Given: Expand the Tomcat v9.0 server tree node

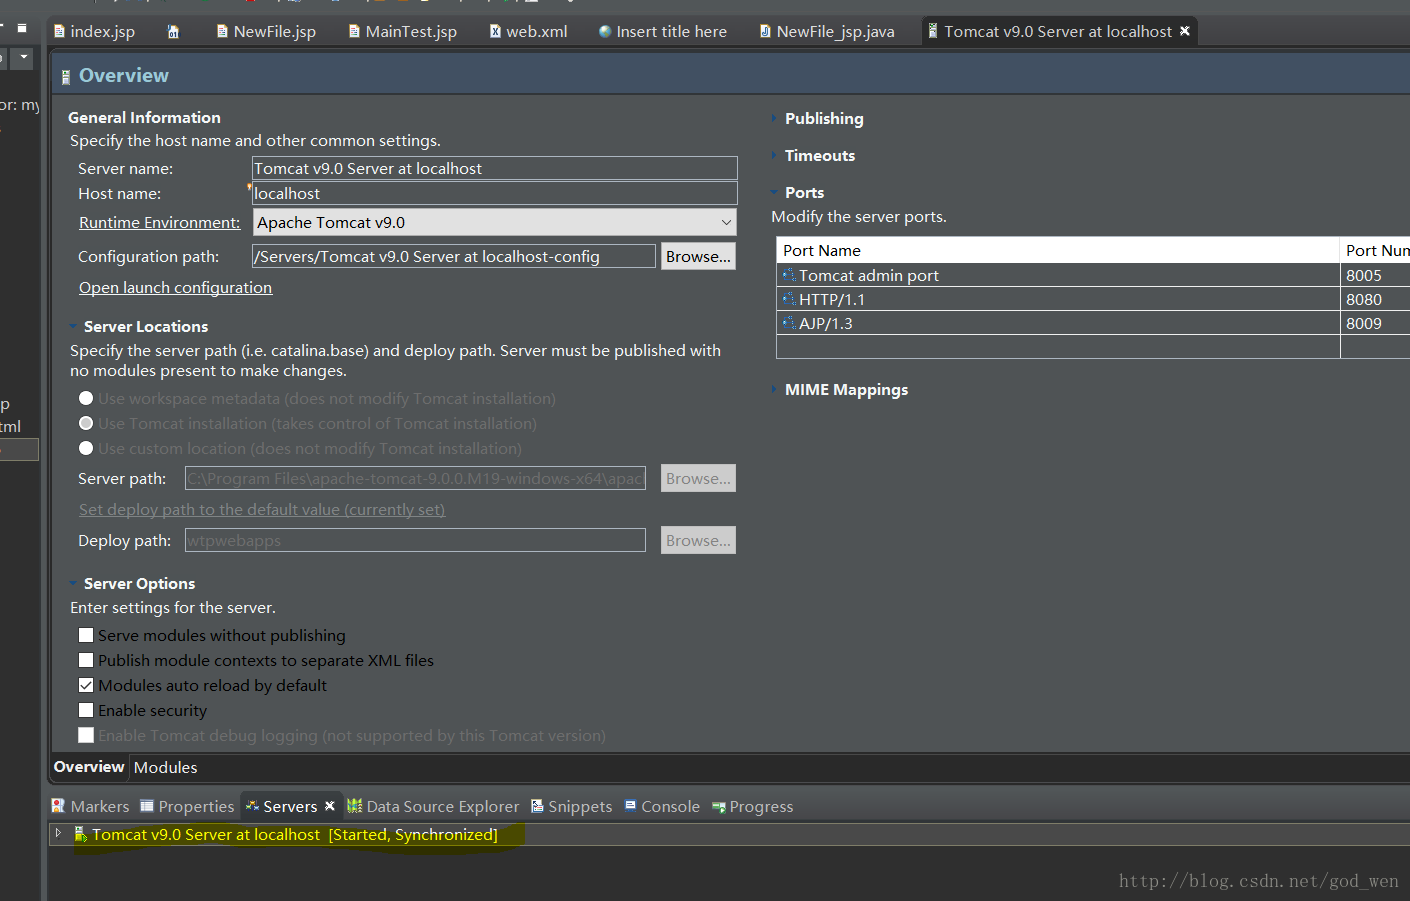Looking at the screenshot, I should click(x=59, y=833).
